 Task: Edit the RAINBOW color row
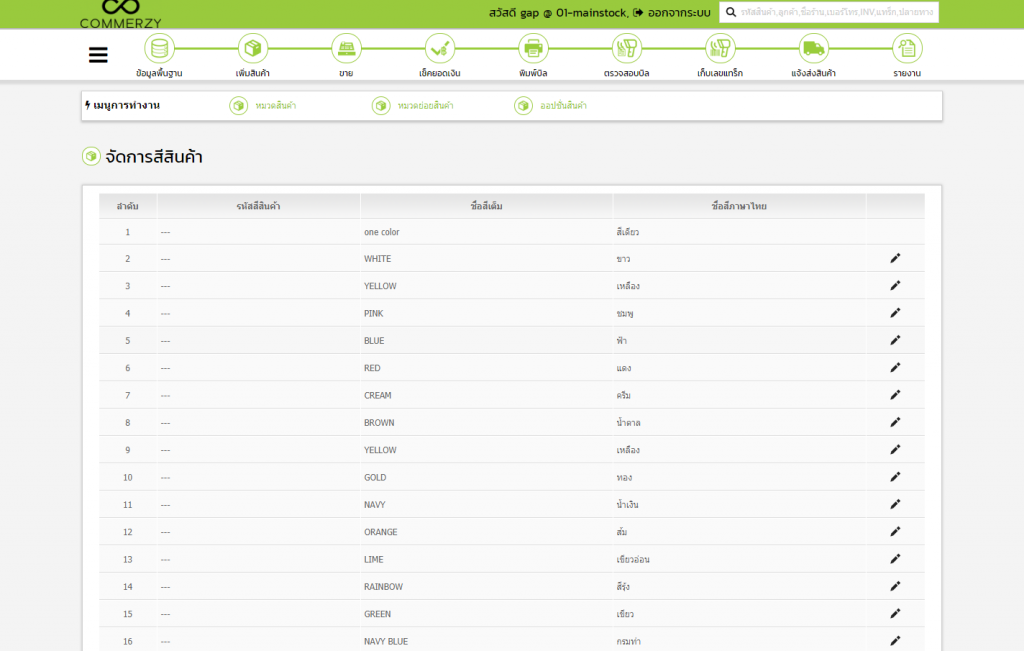pos(895,587)
